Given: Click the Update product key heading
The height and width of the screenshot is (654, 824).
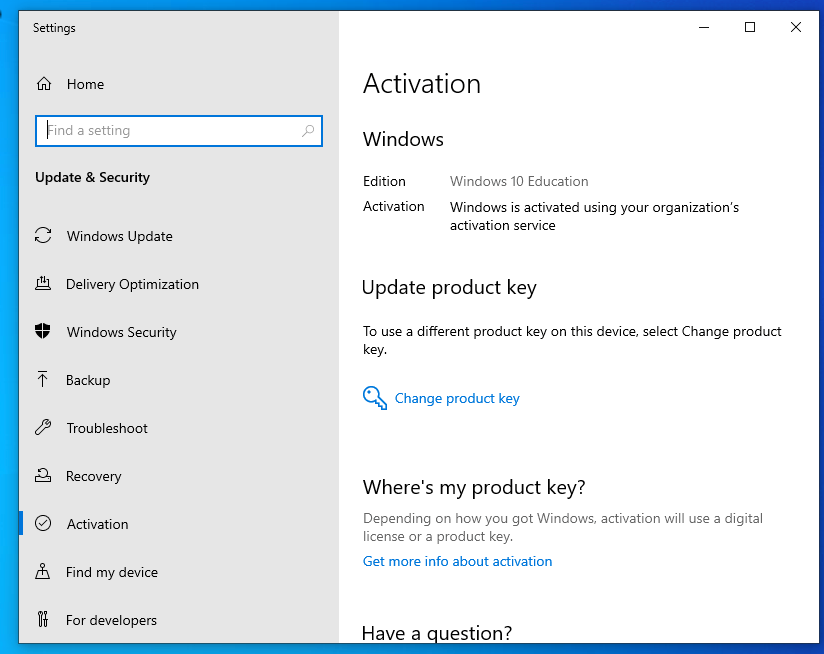Looking at the screenshot, I should click(449, 288).
